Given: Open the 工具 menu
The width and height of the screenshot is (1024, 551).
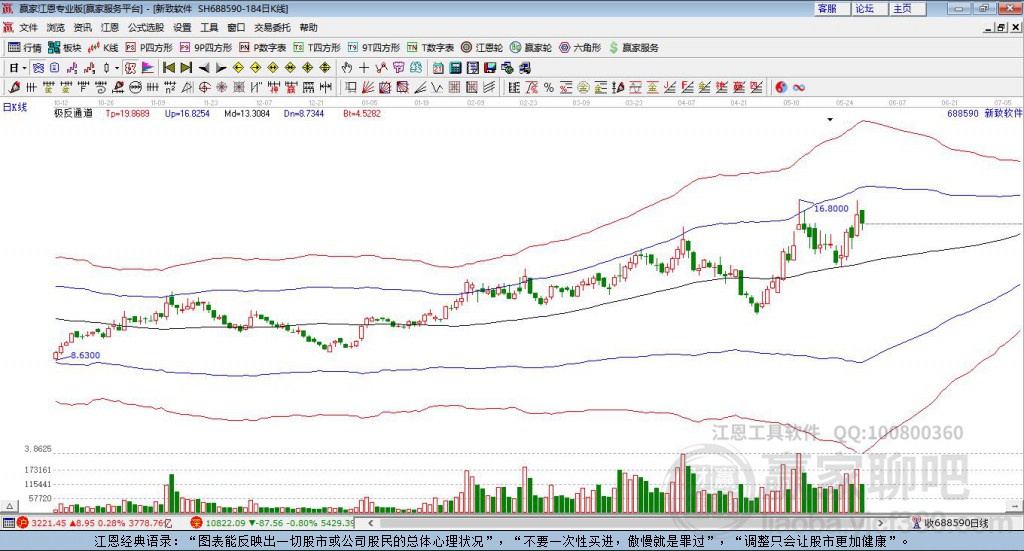Looking at the screenshot, I should point(209,27).
